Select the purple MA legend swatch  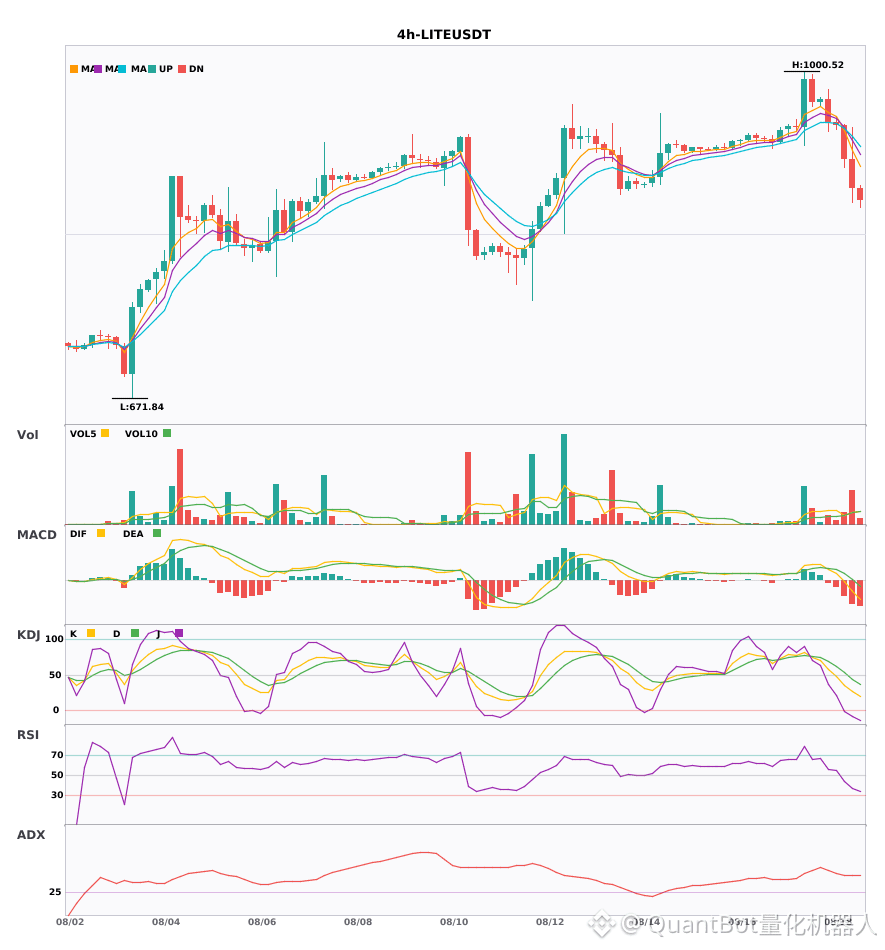click(x=98, y=69)
